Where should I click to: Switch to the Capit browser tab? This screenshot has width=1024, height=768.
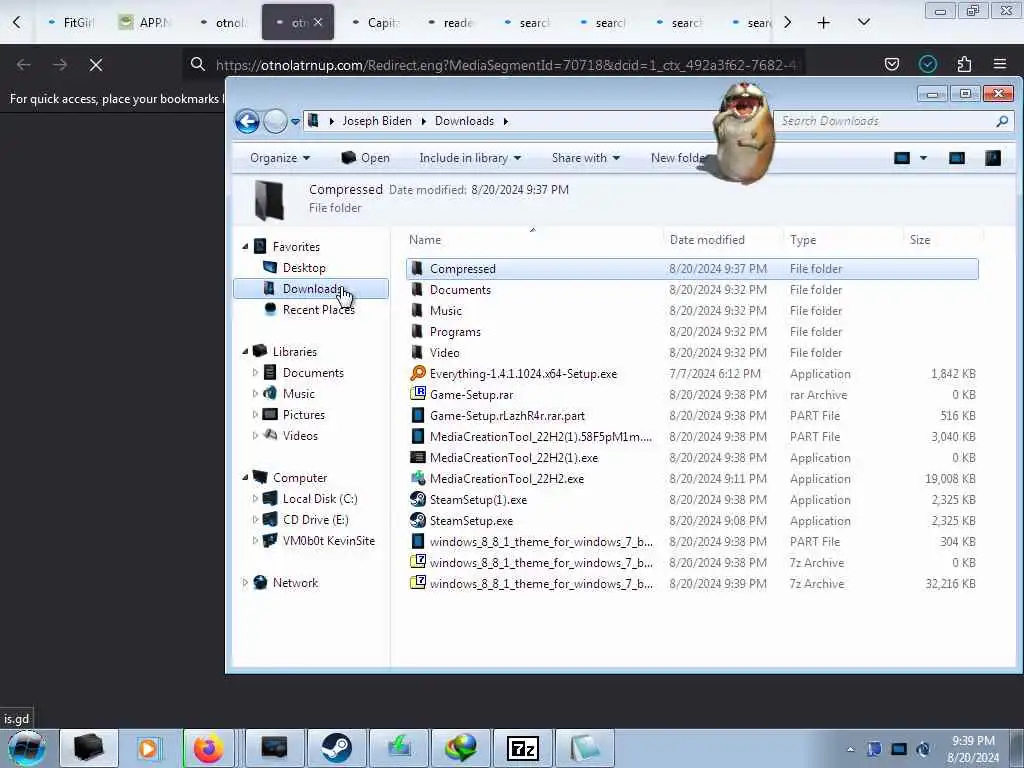pyautogui.click(x=376, y=23)
